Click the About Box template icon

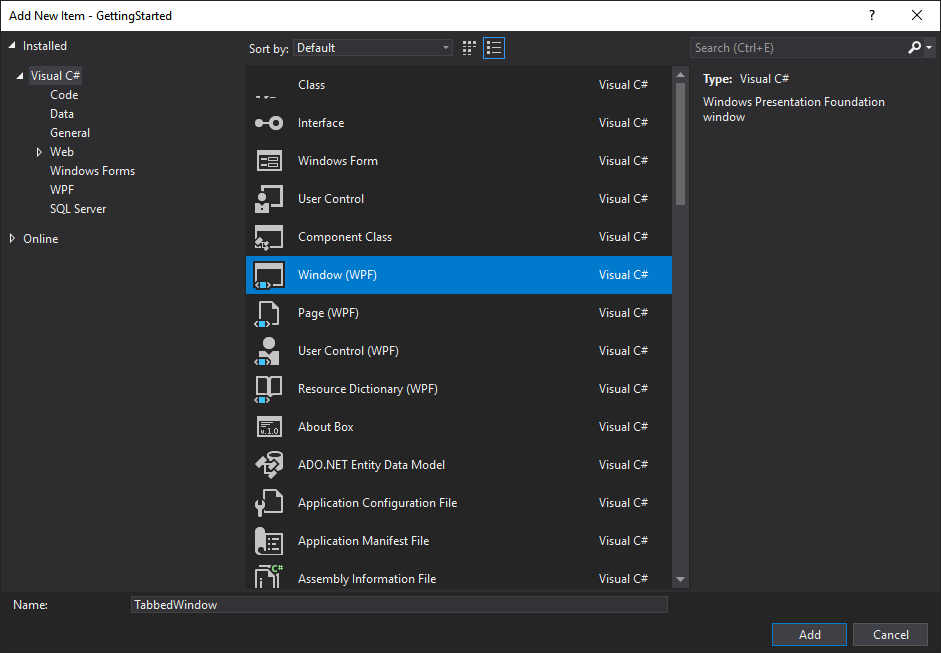268,427
